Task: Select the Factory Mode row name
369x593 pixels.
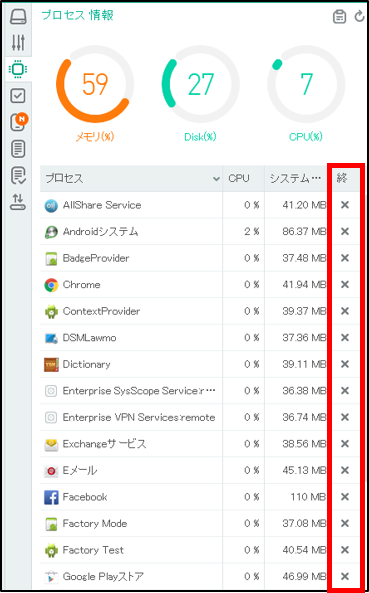Action: tap(95, 523)
